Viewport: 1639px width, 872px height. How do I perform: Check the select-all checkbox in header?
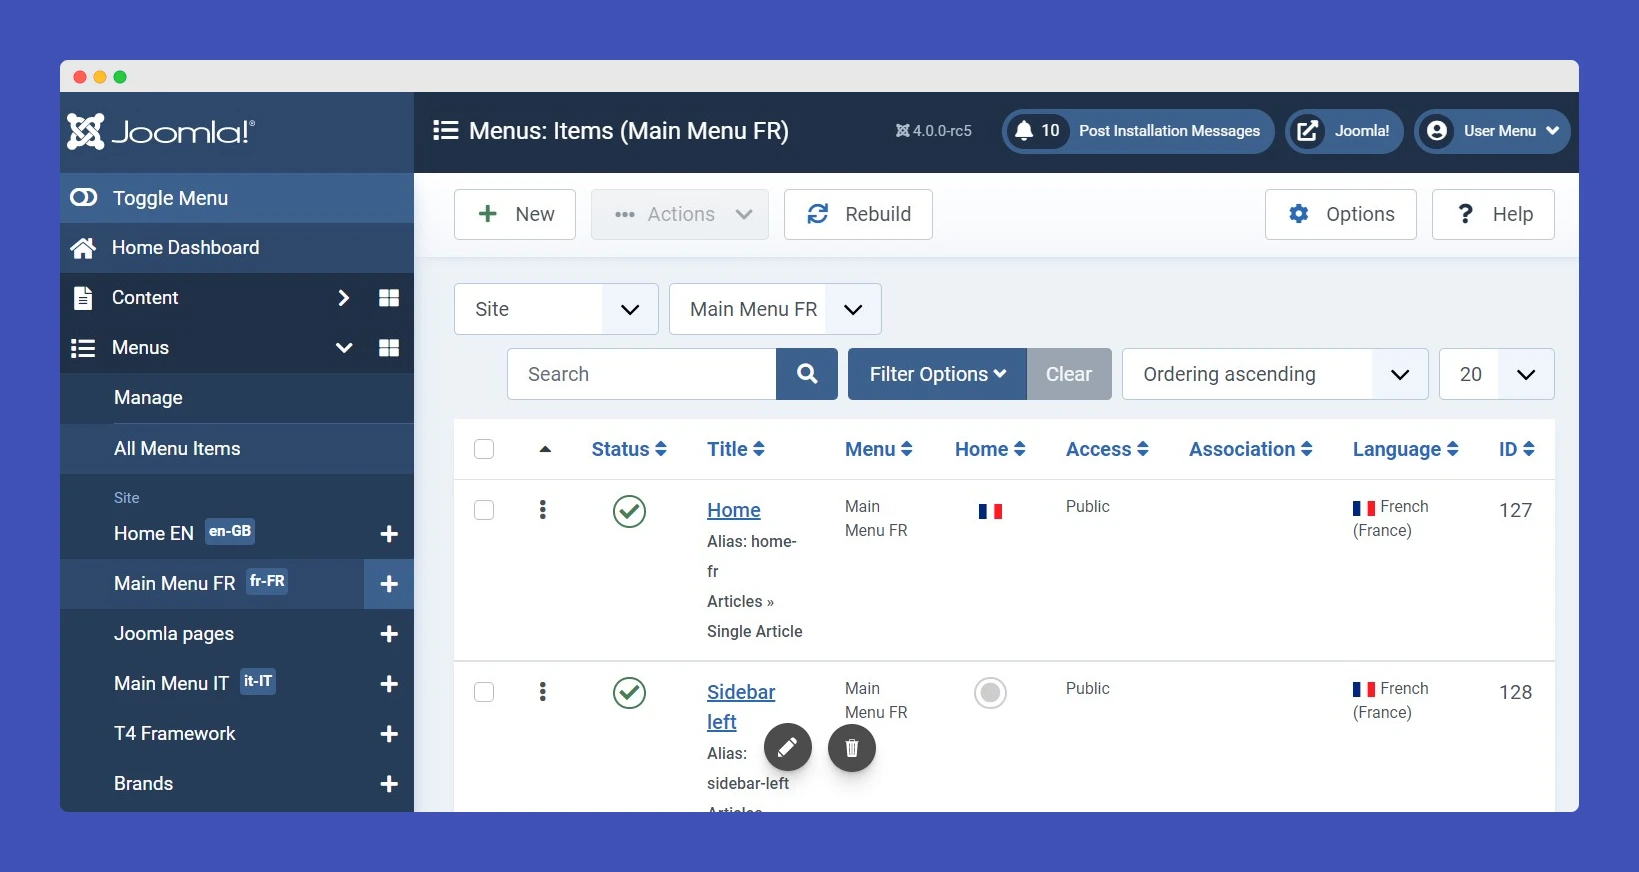pyautogui.click(x=484, y=449)
